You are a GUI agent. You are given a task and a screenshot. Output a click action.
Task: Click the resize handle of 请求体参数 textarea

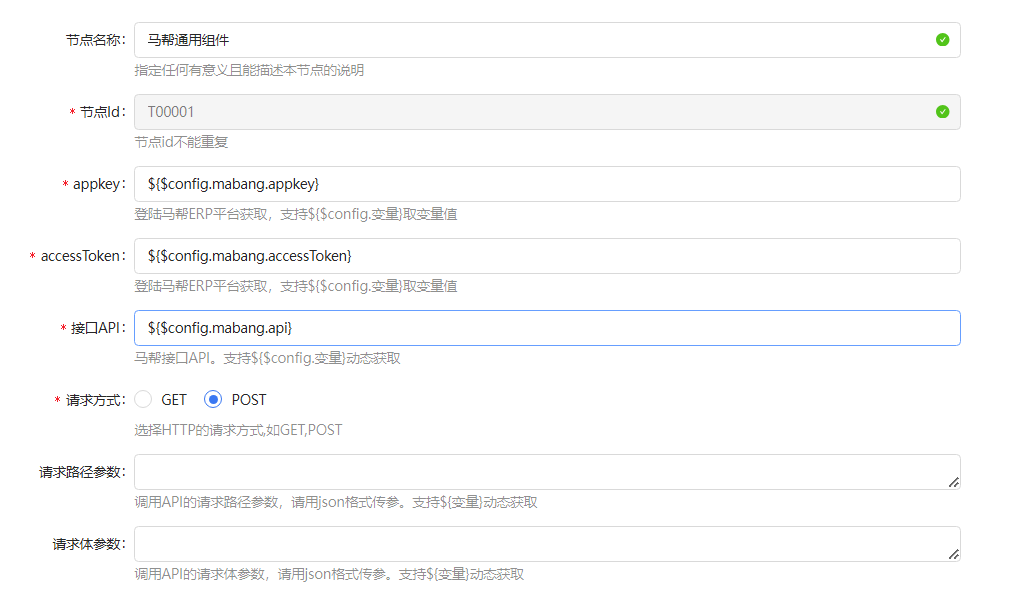(953, 553)
